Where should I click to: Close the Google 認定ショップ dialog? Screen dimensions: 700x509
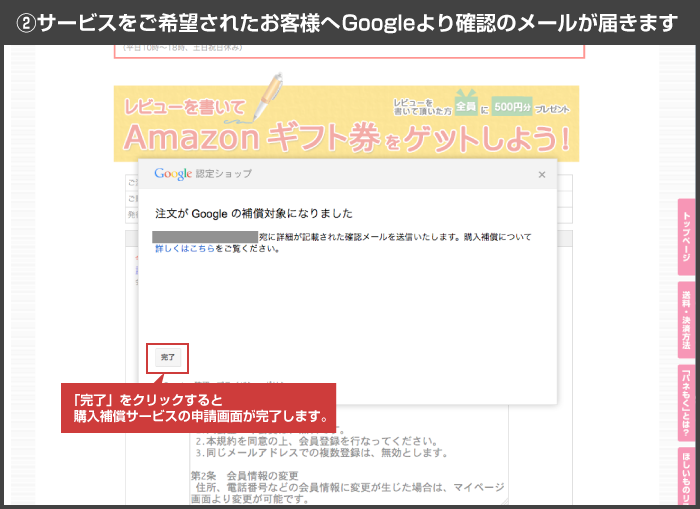[x=542, y=175]
